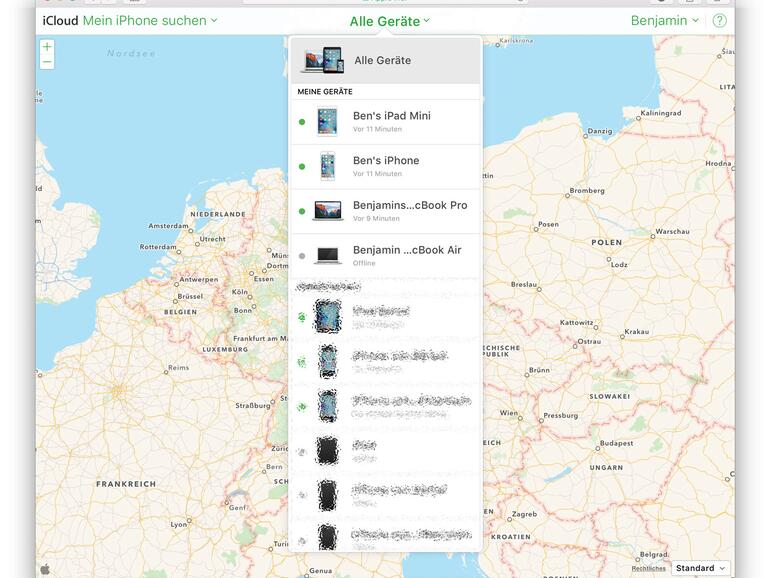Click the Ben's iPhone device thumbnail
The image size is (770, 578).
[x=328, y=166]
